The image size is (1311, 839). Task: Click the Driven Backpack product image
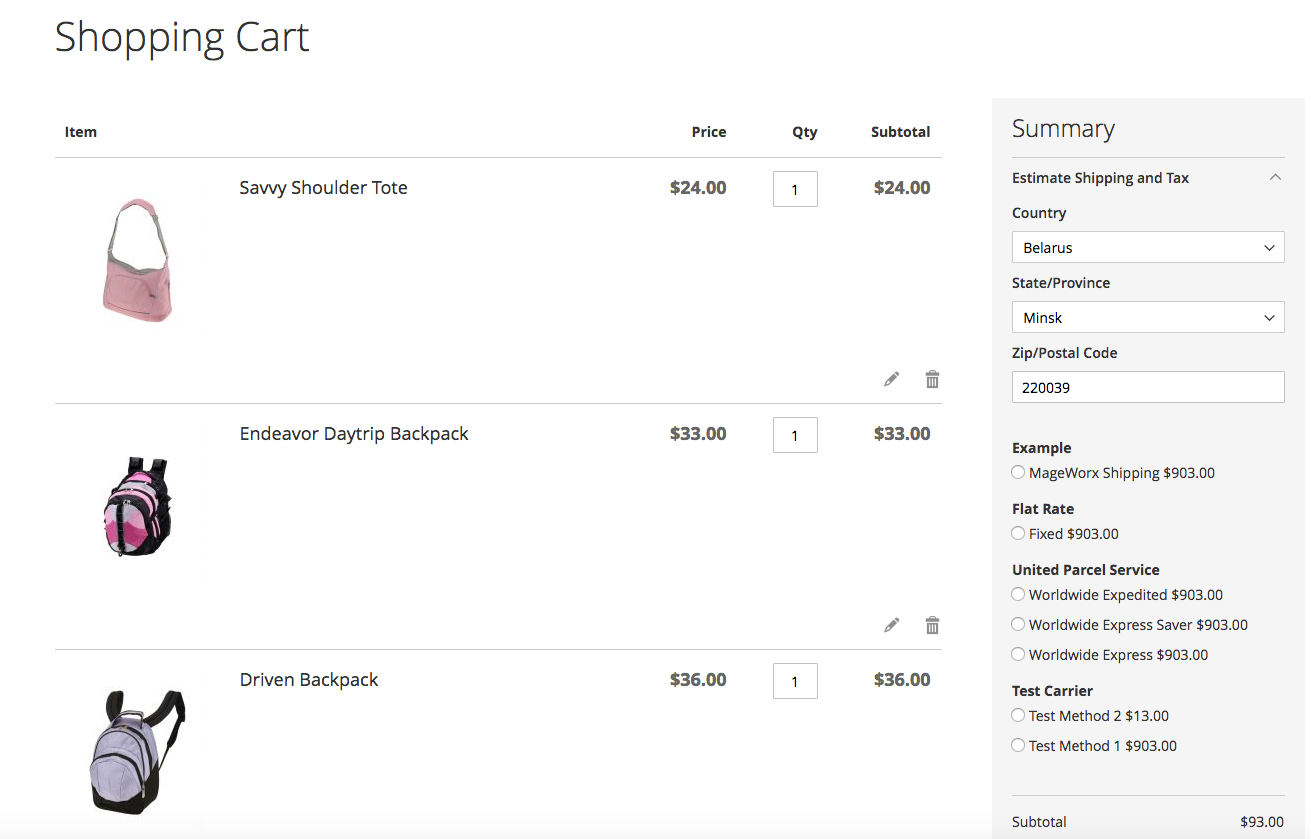[137, 750]
